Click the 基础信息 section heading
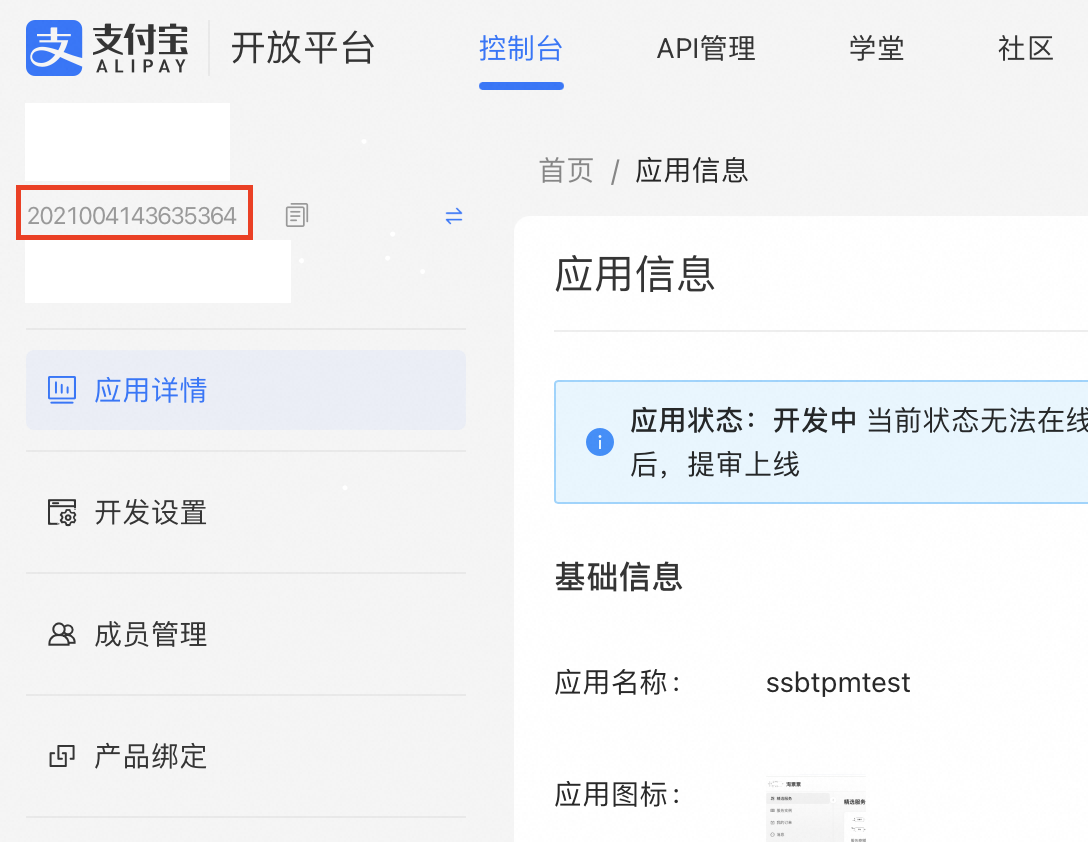Image resolution: width=1088 pixels, height=842 pixels. pyautogui.click(x=618, y=578)
